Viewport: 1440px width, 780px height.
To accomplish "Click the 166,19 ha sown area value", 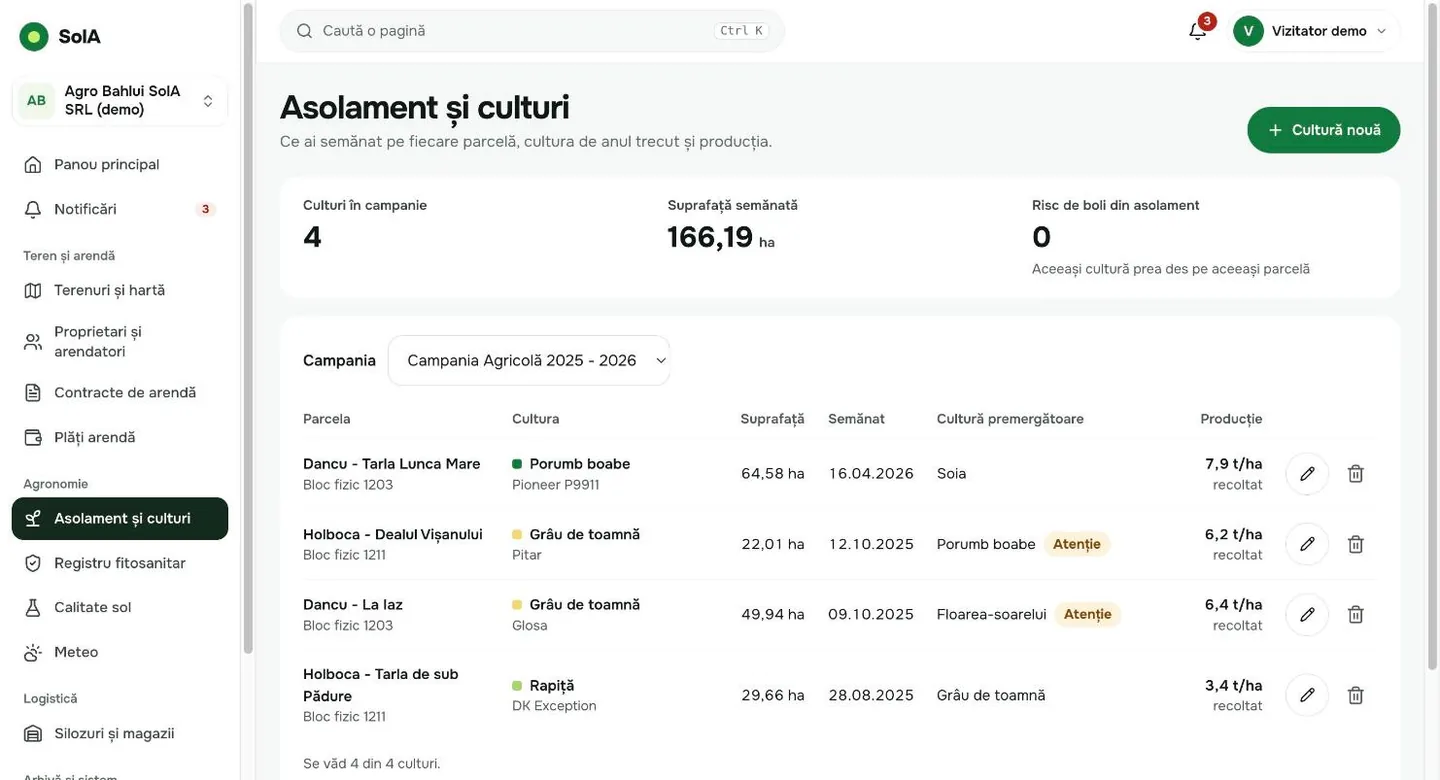I will click(721, 237).
